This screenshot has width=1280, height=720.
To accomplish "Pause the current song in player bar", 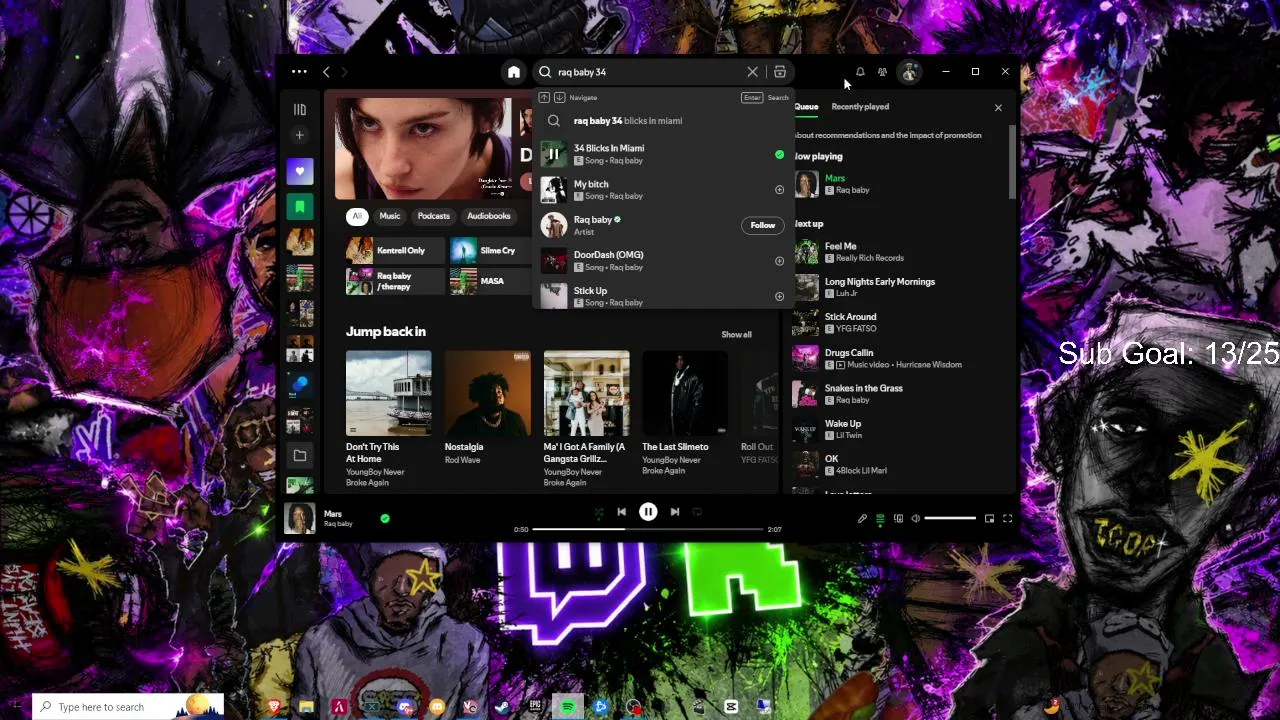I will tap(648, 512).
